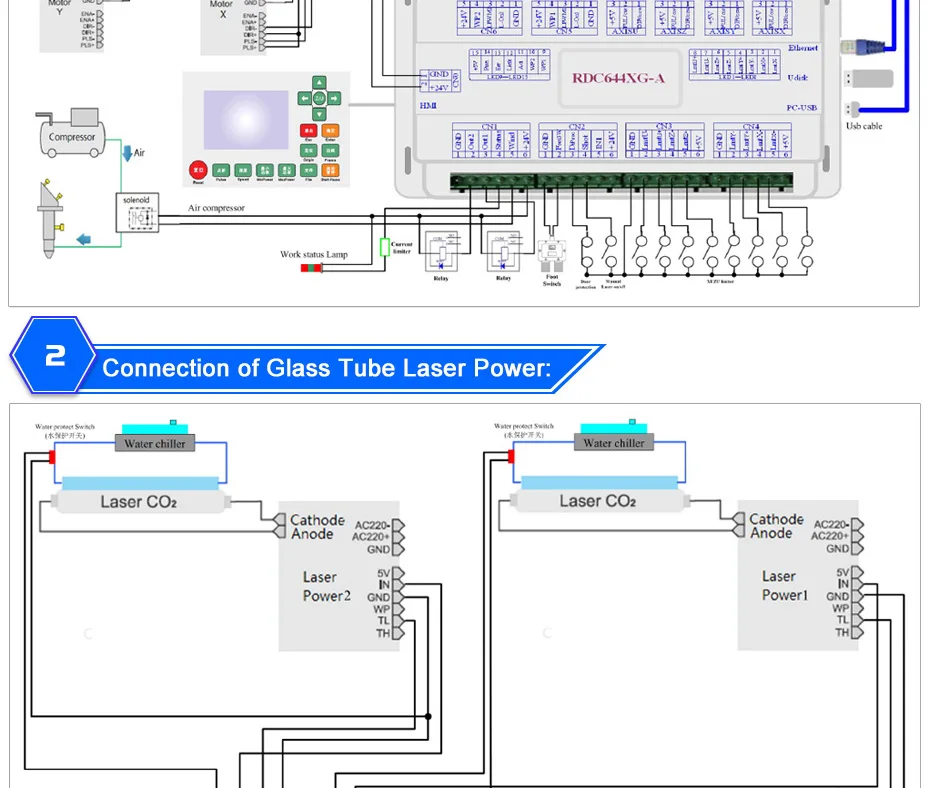Viewport: 930px width, 788px height.
Task: Click the AC220- pin on Laser Power1
Action: pos(857,525)
